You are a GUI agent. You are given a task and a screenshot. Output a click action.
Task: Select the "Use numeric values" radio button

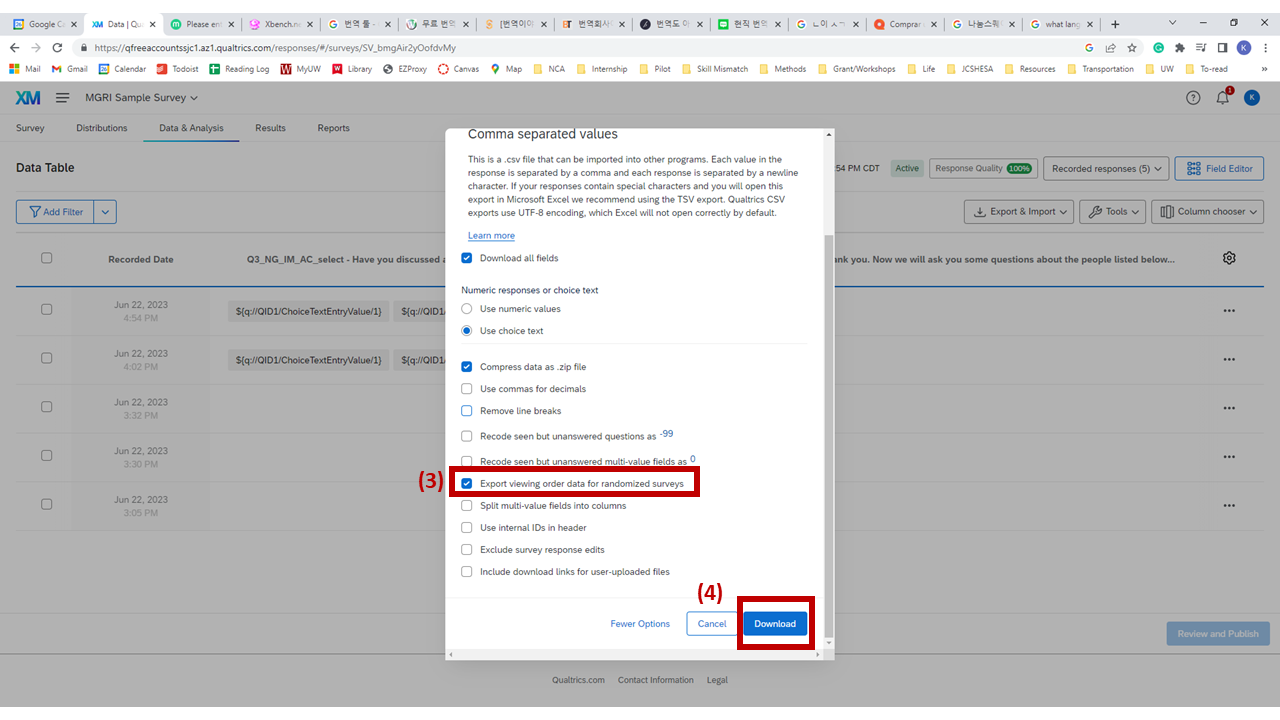point(466,308)
